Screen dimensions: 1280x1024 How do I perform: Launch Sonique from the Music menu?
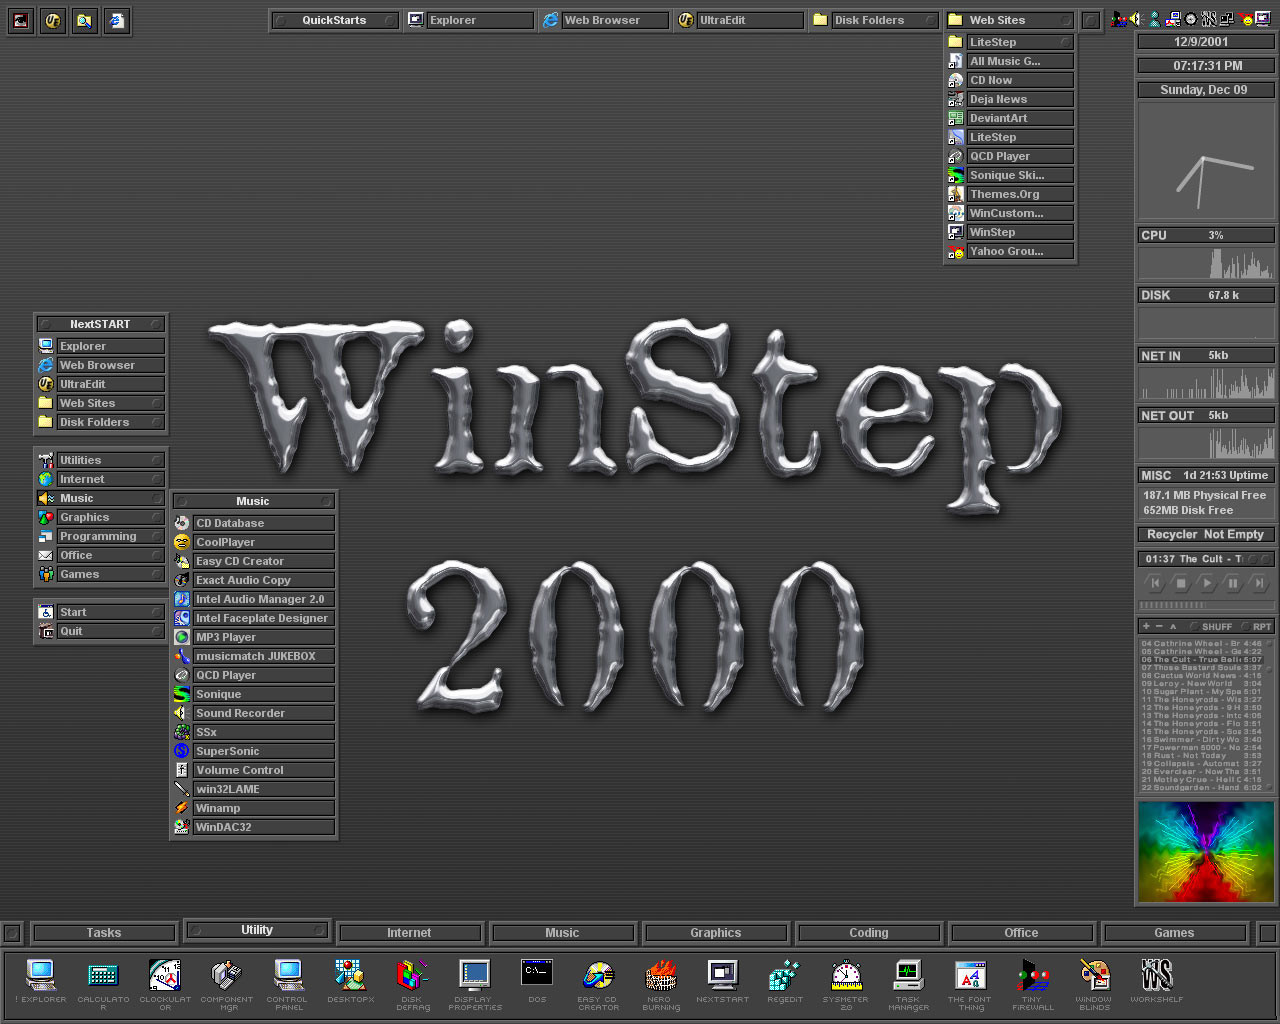click(x=254, y=694)
